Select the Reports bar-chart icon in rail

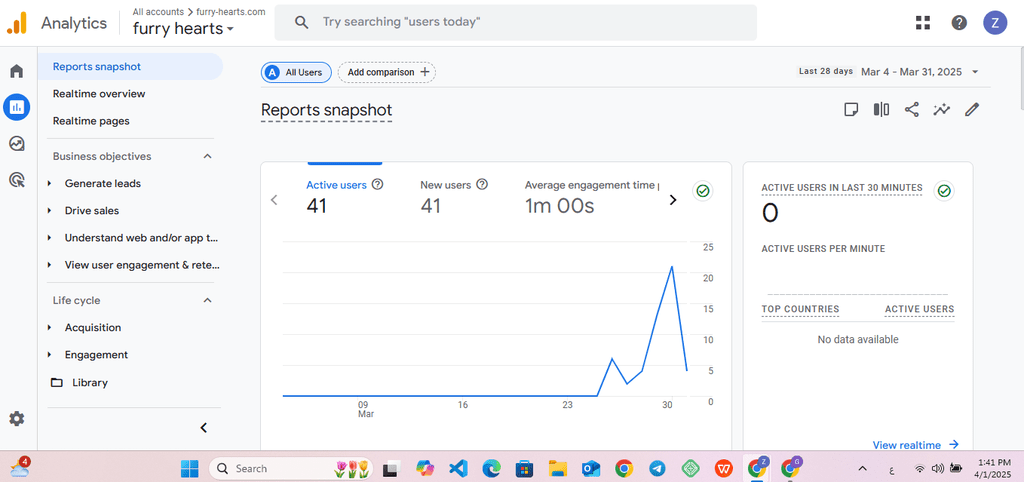[x=16, y=106]
